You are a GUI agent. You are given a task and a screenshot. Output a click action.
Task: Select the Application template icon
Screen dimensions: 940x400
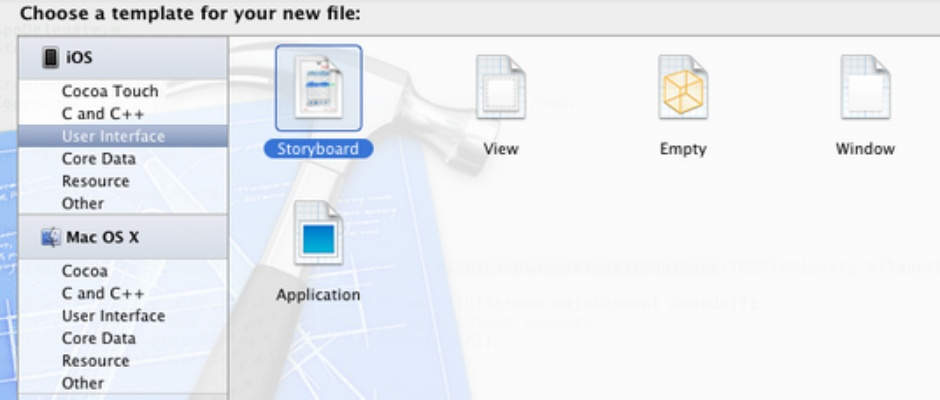point(318,233)
